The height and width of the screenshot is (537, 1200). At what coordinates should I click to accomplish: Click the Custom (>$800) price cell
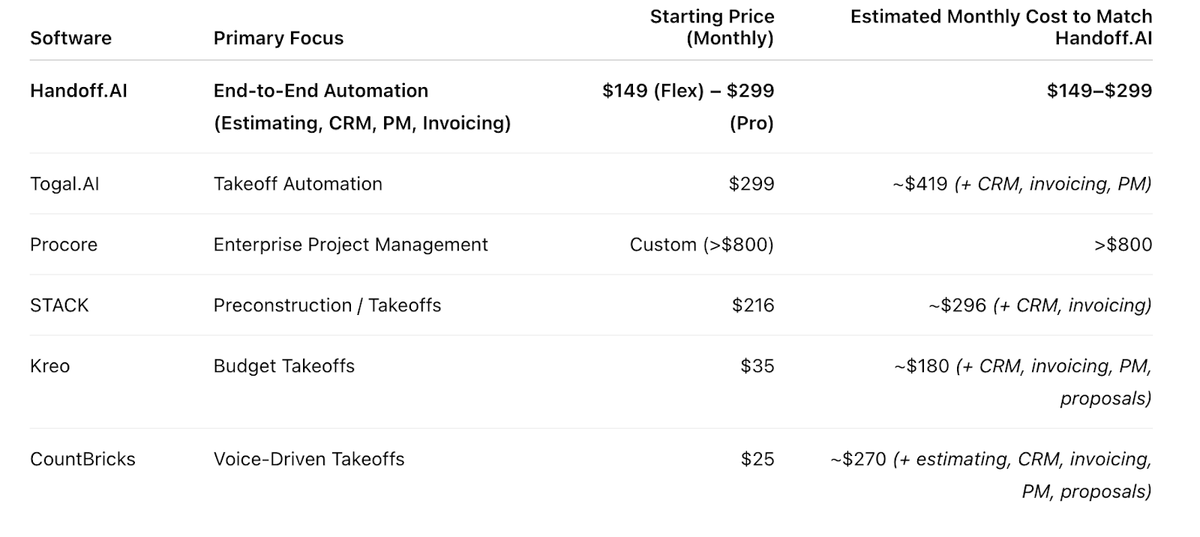click(702, 245)
